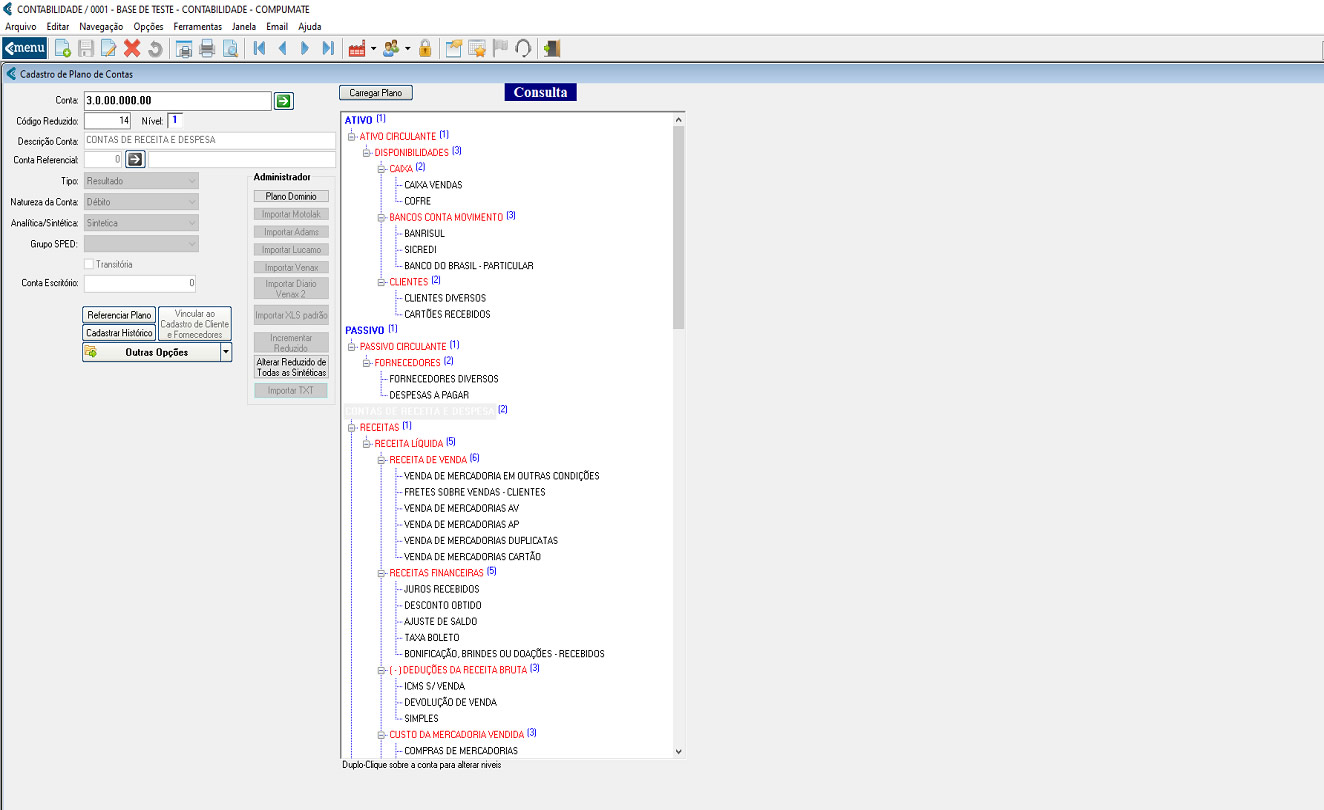Click the Conta Escritório input field
The height and width of the screenshot is (810, 1324).
tap(140, 283)
